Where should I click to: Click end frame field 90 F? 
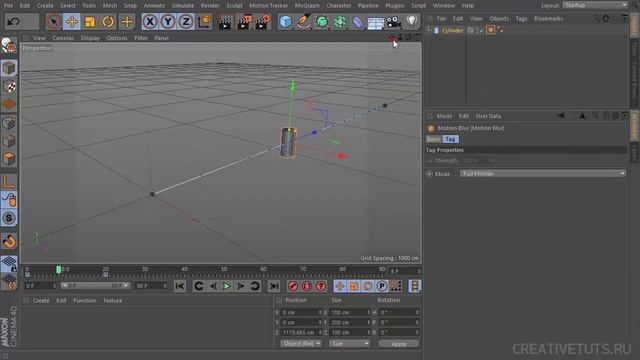151,286
